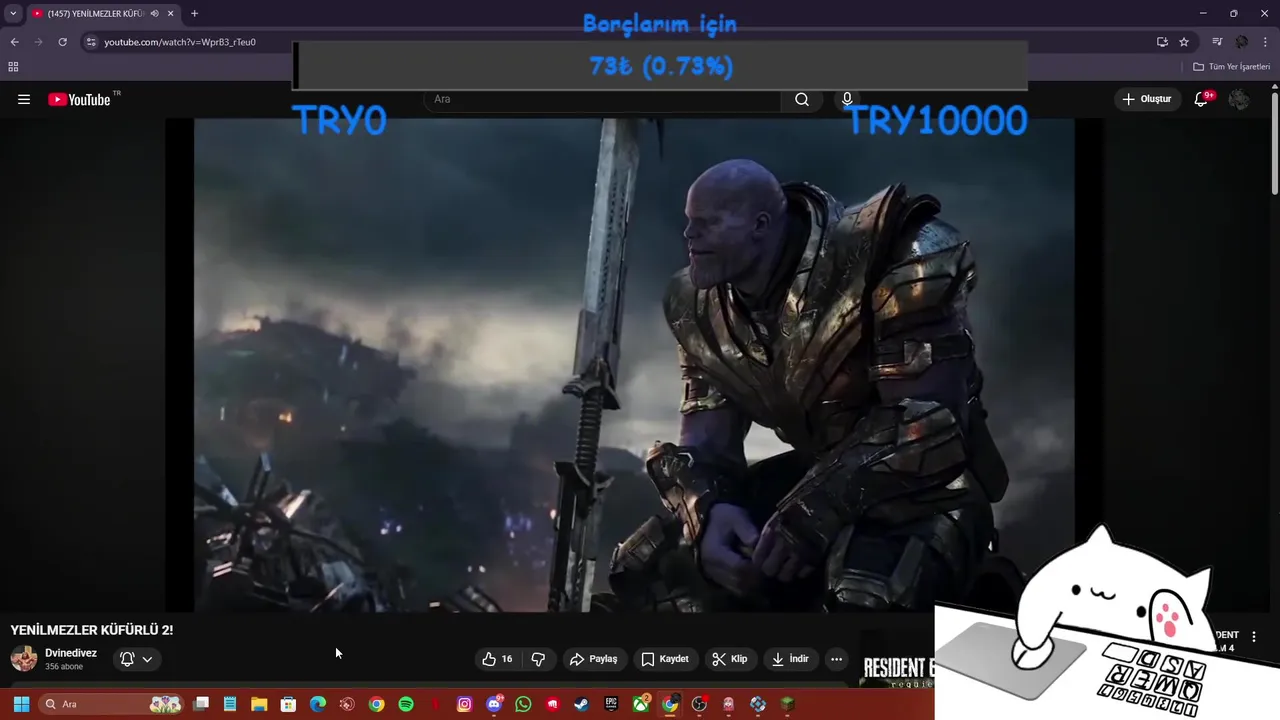
Task: Click the video player to pause
Action: pos(634,365)
